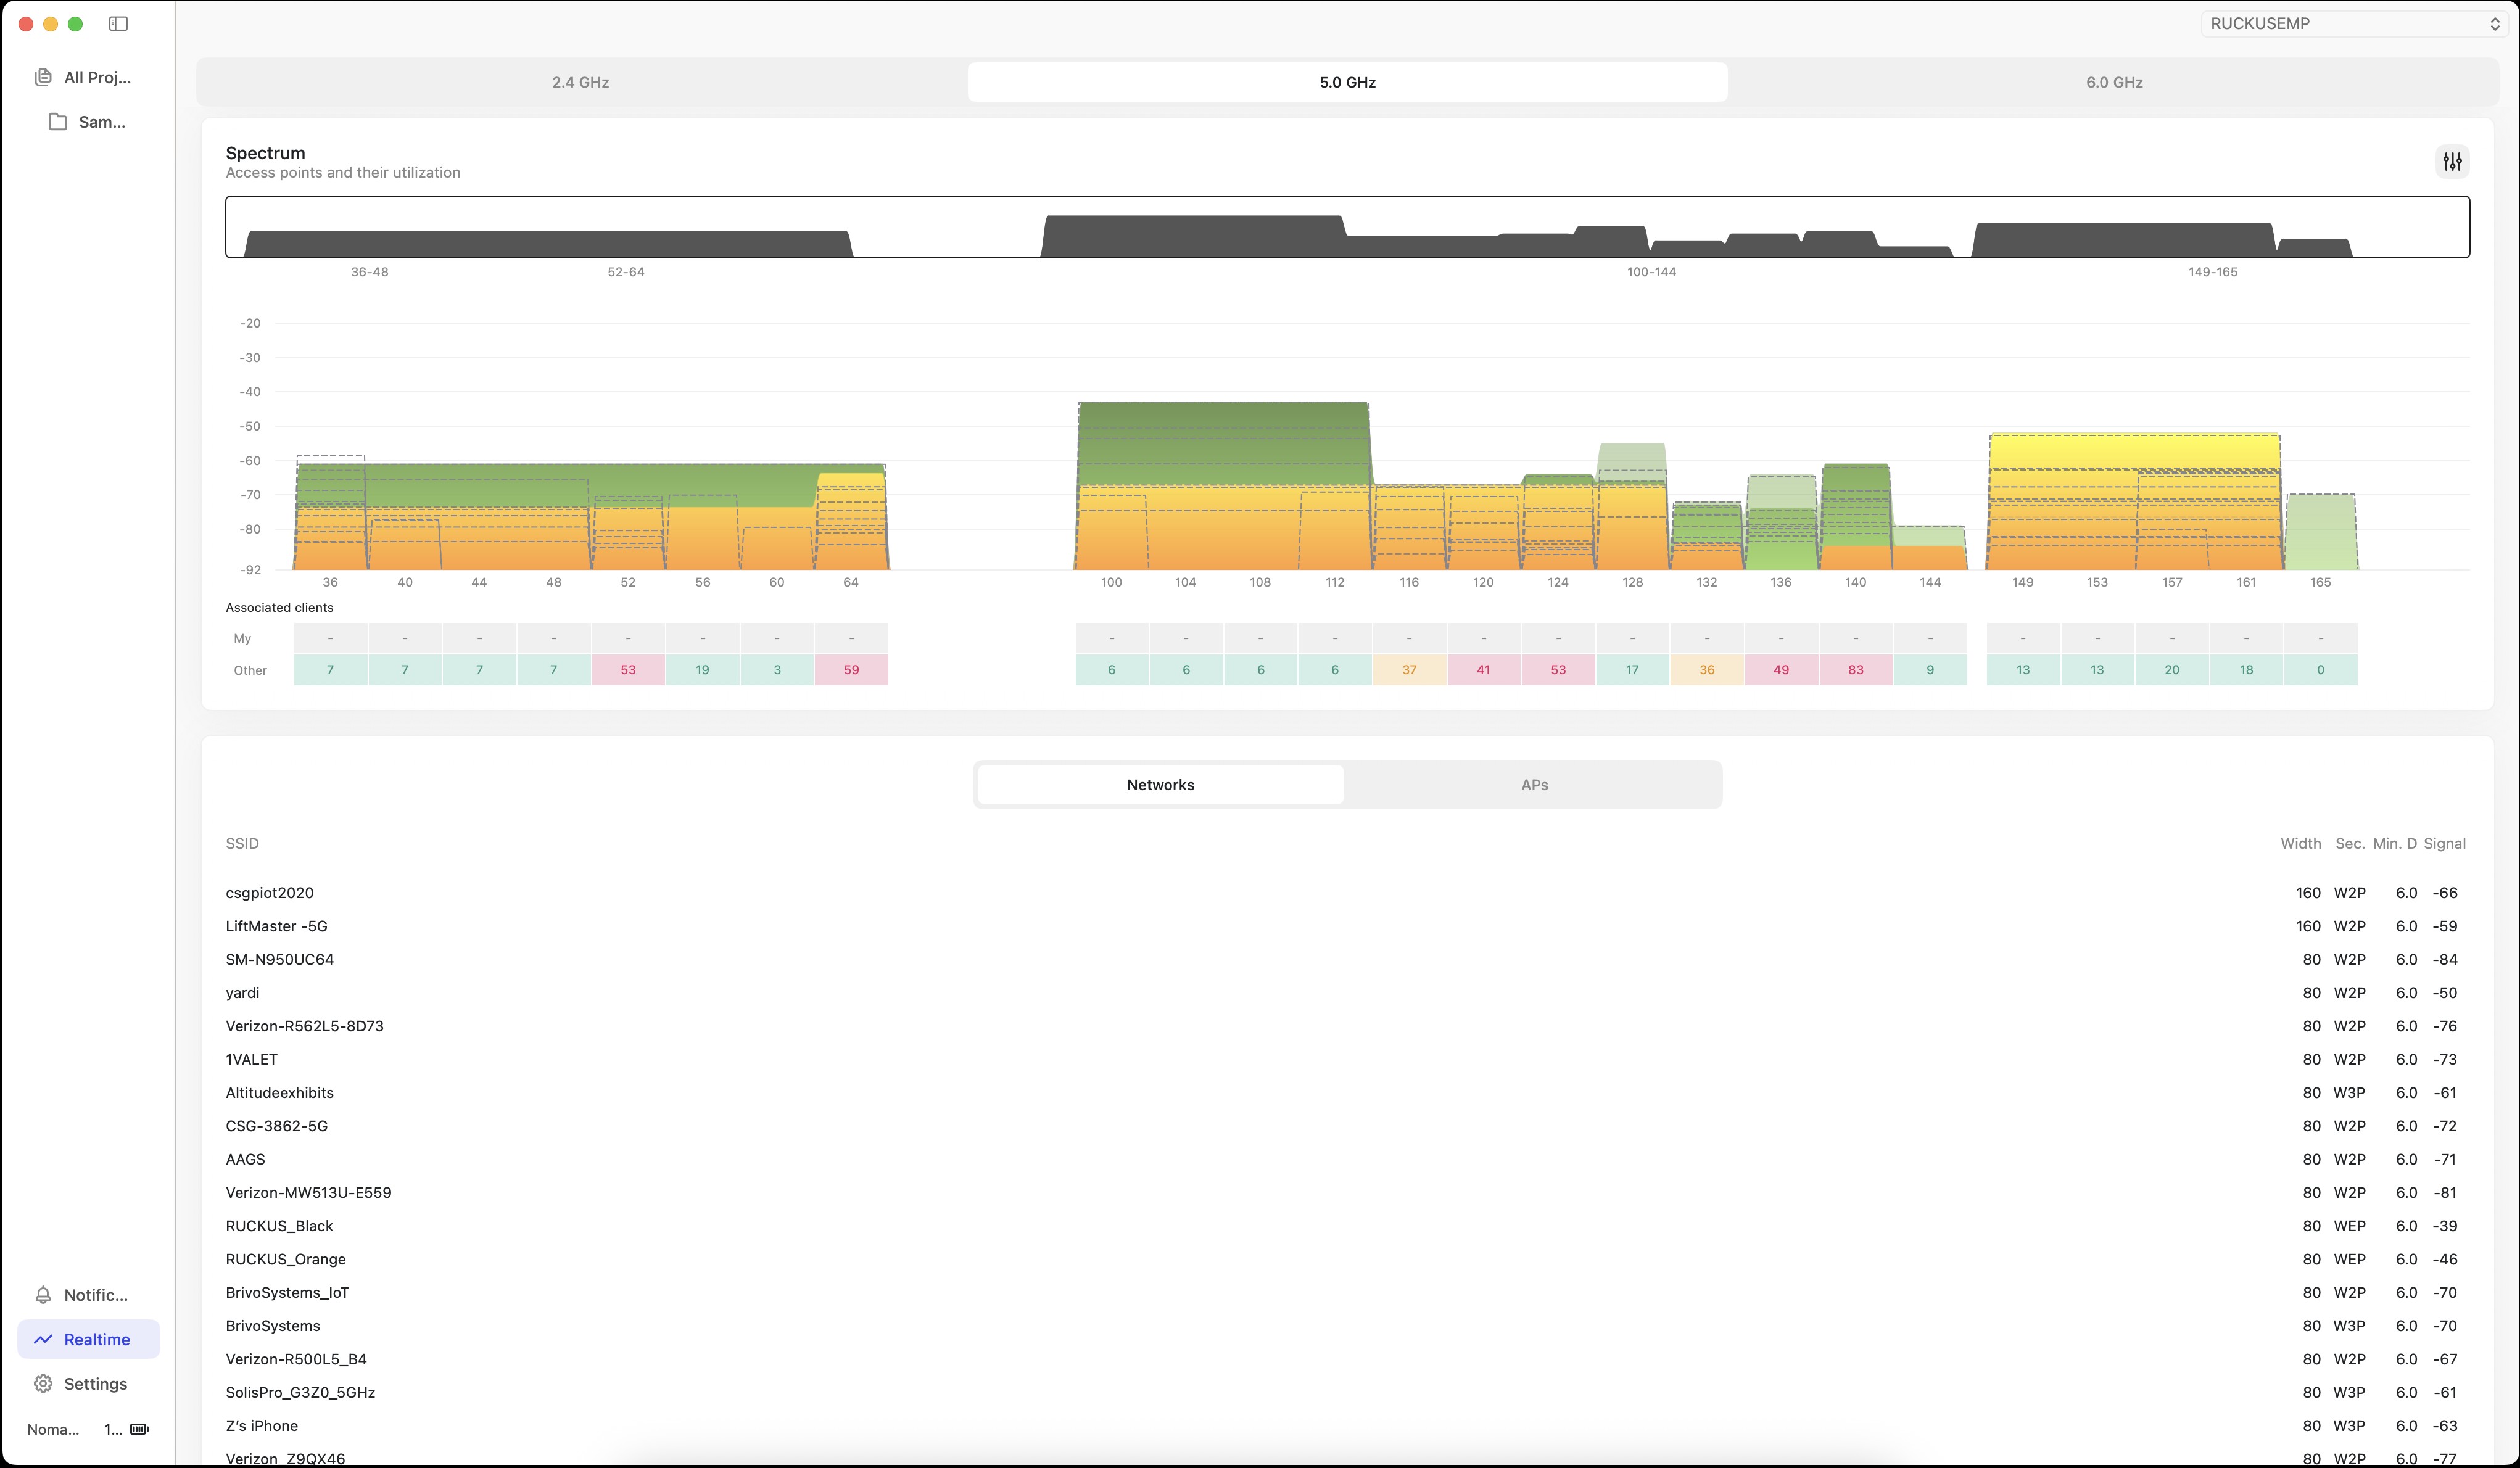Toggle the sidebar visibility icon

click(118, 24)
